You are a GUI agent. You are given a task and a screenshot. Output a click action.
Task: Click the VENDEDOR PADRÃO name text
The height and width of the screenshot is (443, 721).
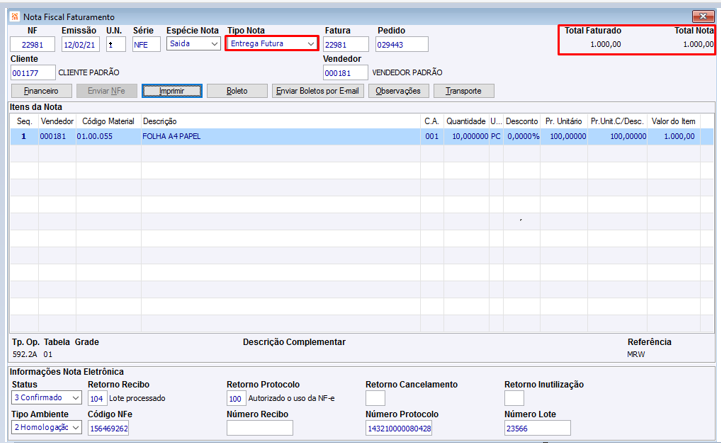(x=407, y=73)
